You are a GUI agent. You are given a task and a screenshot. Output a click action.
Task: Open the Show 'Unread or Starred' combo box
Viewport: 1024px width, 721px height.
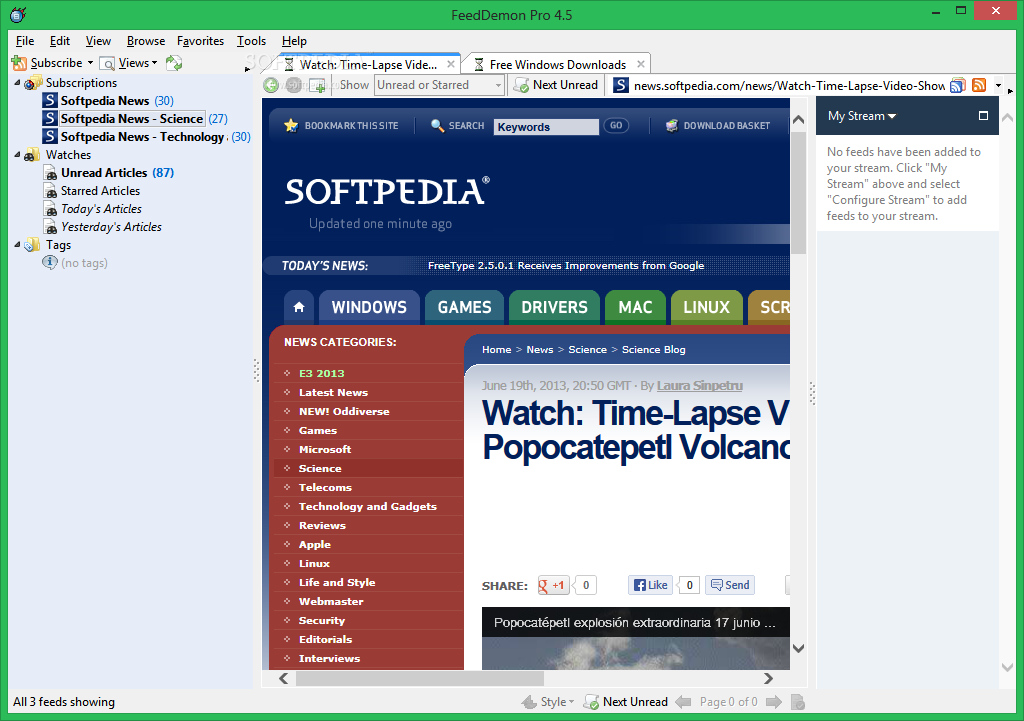(x=439, y=85)
